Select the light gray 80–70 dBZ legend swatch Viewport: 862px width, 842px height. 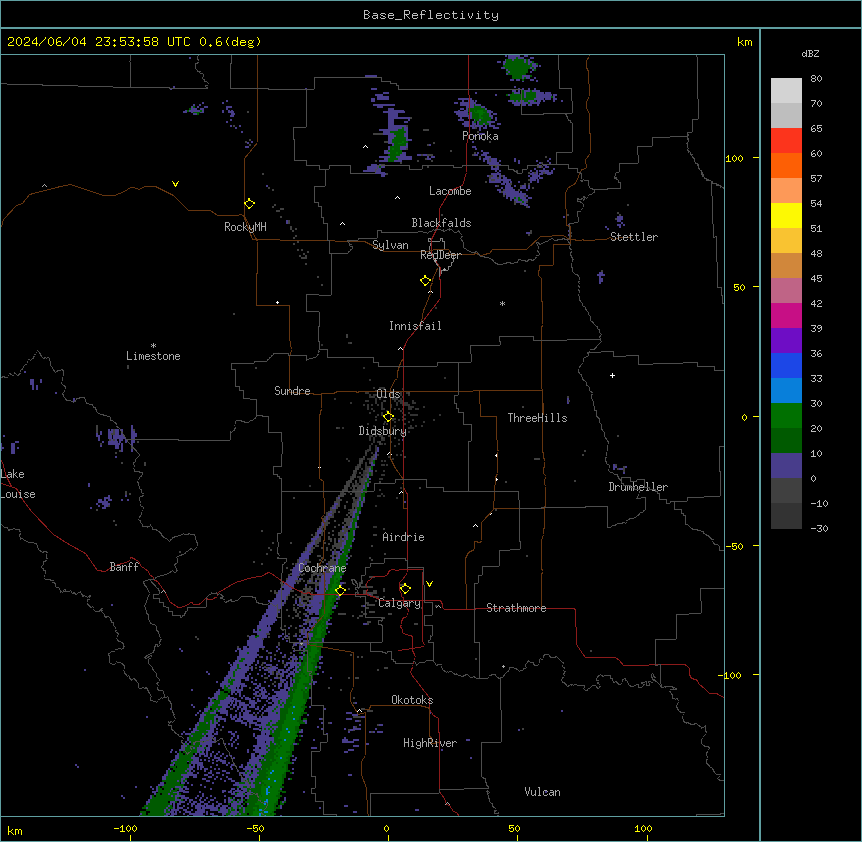[x=786, y=90]
